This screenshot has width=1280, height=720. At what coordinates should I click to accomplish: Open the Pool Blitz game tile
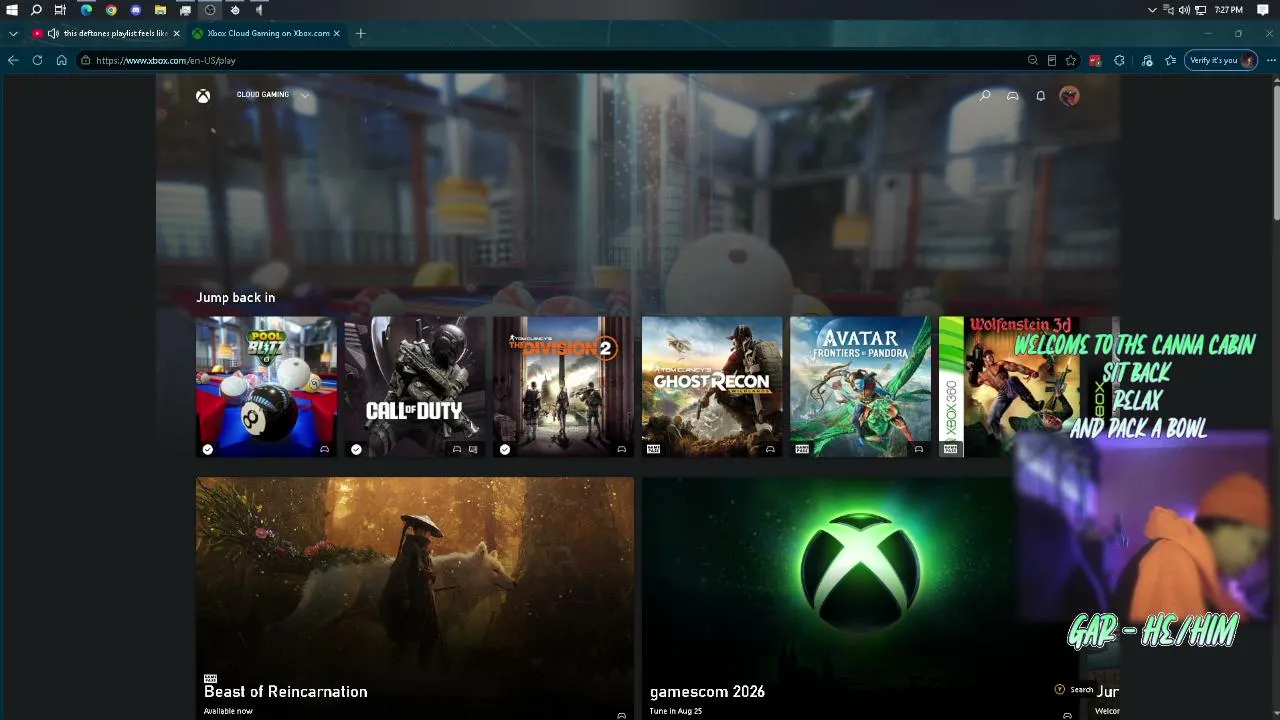pyautogui.click(x=266, y=387)
